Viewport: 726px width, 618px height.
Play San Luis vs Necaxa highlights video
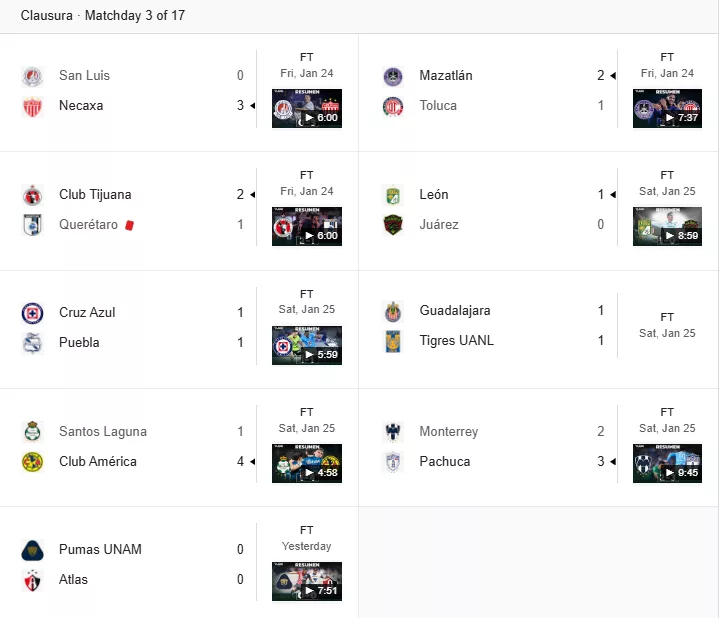point(307,108)
